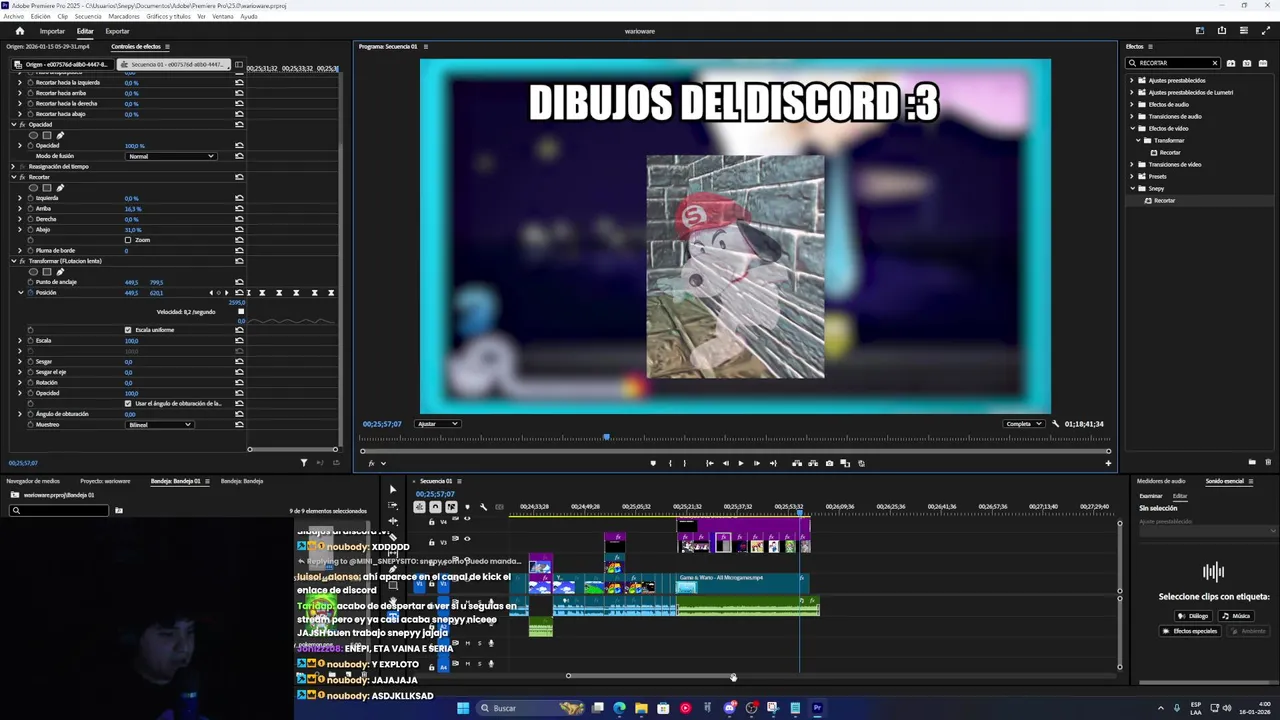The width and height of the screenshot is (1280, 720).
Task: Select Recortar preset under Snepy folder
Action: (x=1164, y=201)
